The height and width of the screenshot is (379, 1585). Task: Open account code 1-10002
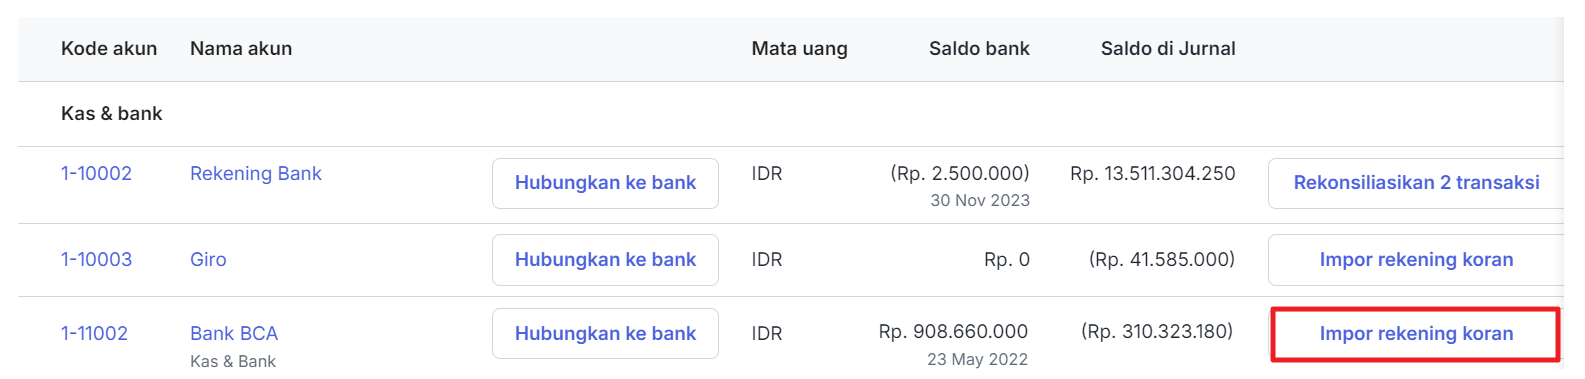[96, 173]
